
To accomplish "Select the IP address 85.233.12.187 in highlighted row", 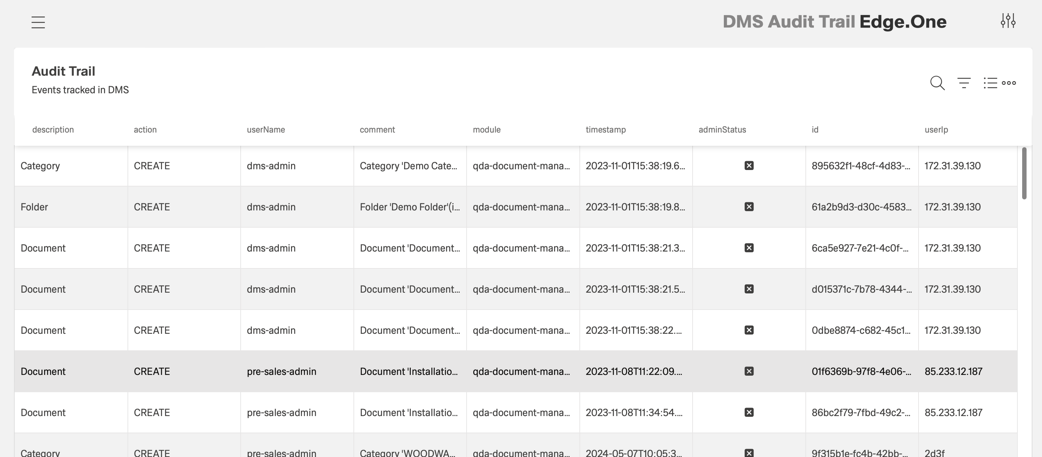I will (x=953, y=371).
